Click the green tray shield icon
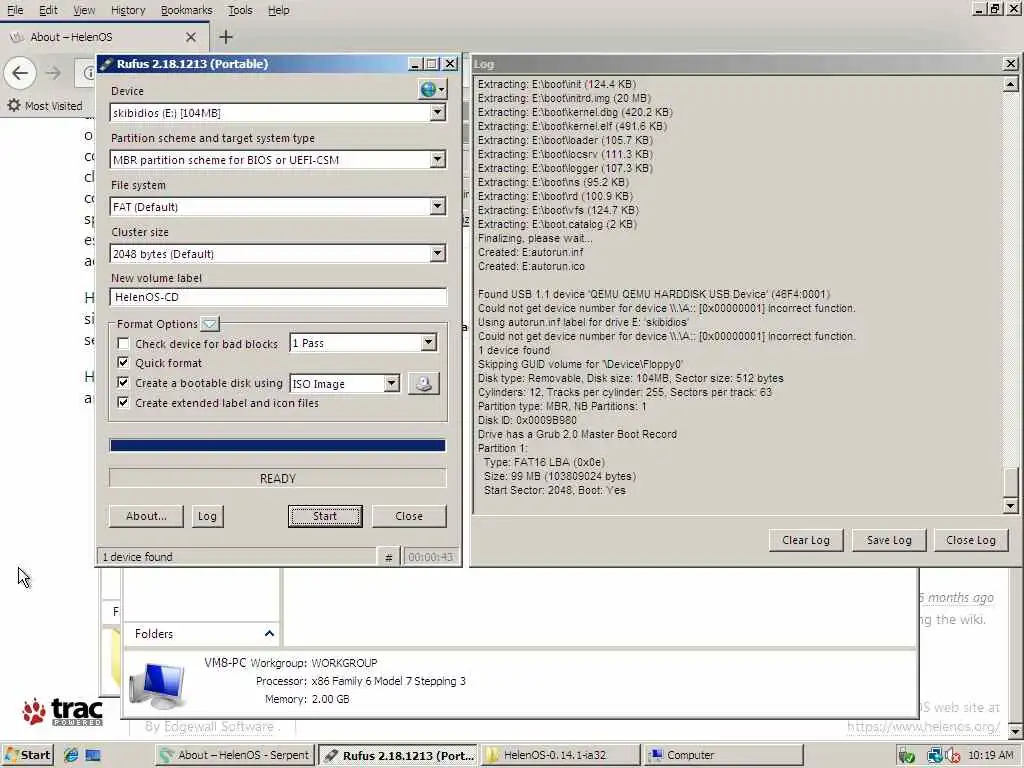 click(x=906, y=756)
